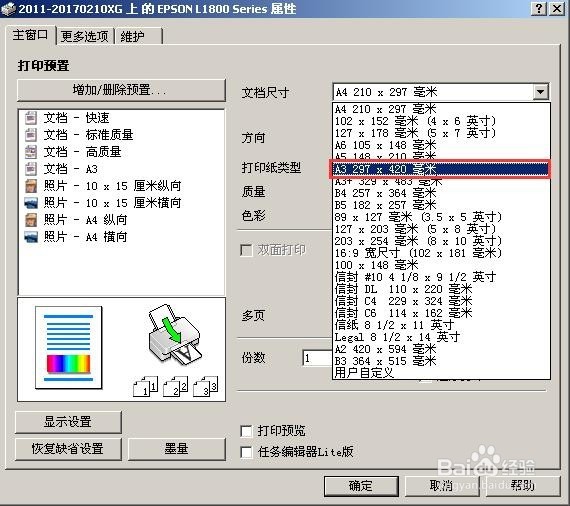Open the 更多选项 tab
Image resolution: width=570 pixels, height=506 pixels.
[85, 36]
